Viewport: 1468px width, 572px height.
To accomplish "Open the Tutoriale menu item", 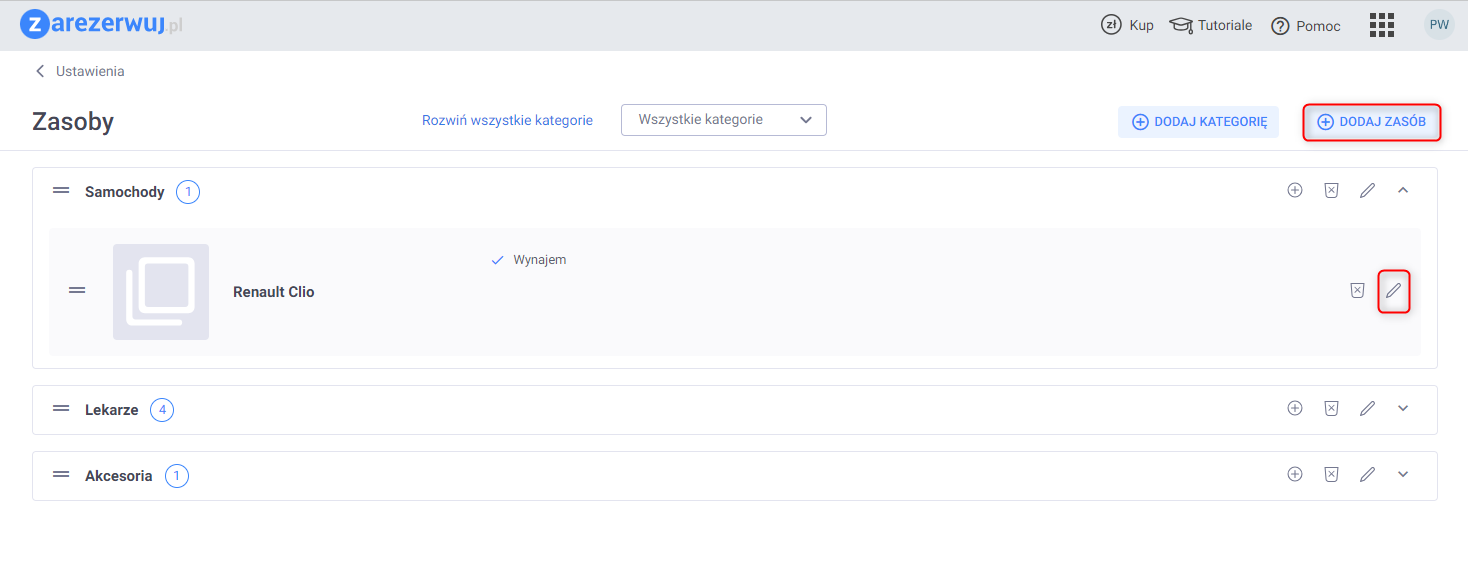I will click(1211, 26).
